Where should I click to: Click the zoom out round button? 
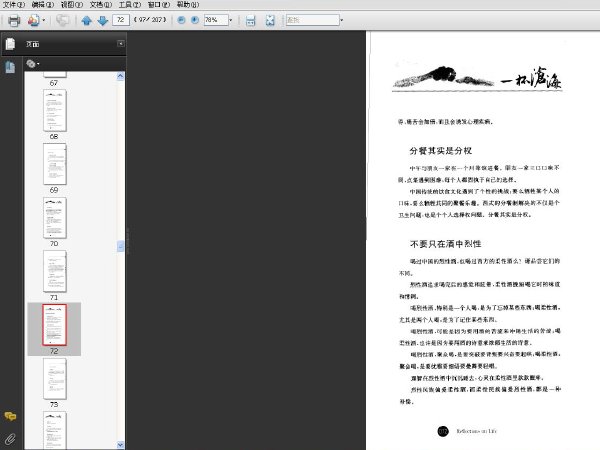click(x=181, y=20)
